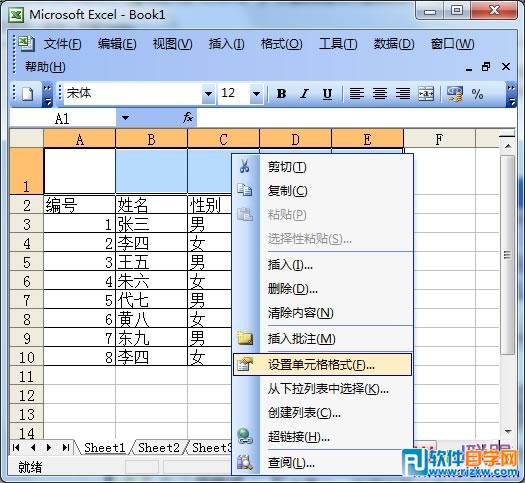525x483 pixels.
Task: Open the 窗口(W) menu
Action: point(452,44)
